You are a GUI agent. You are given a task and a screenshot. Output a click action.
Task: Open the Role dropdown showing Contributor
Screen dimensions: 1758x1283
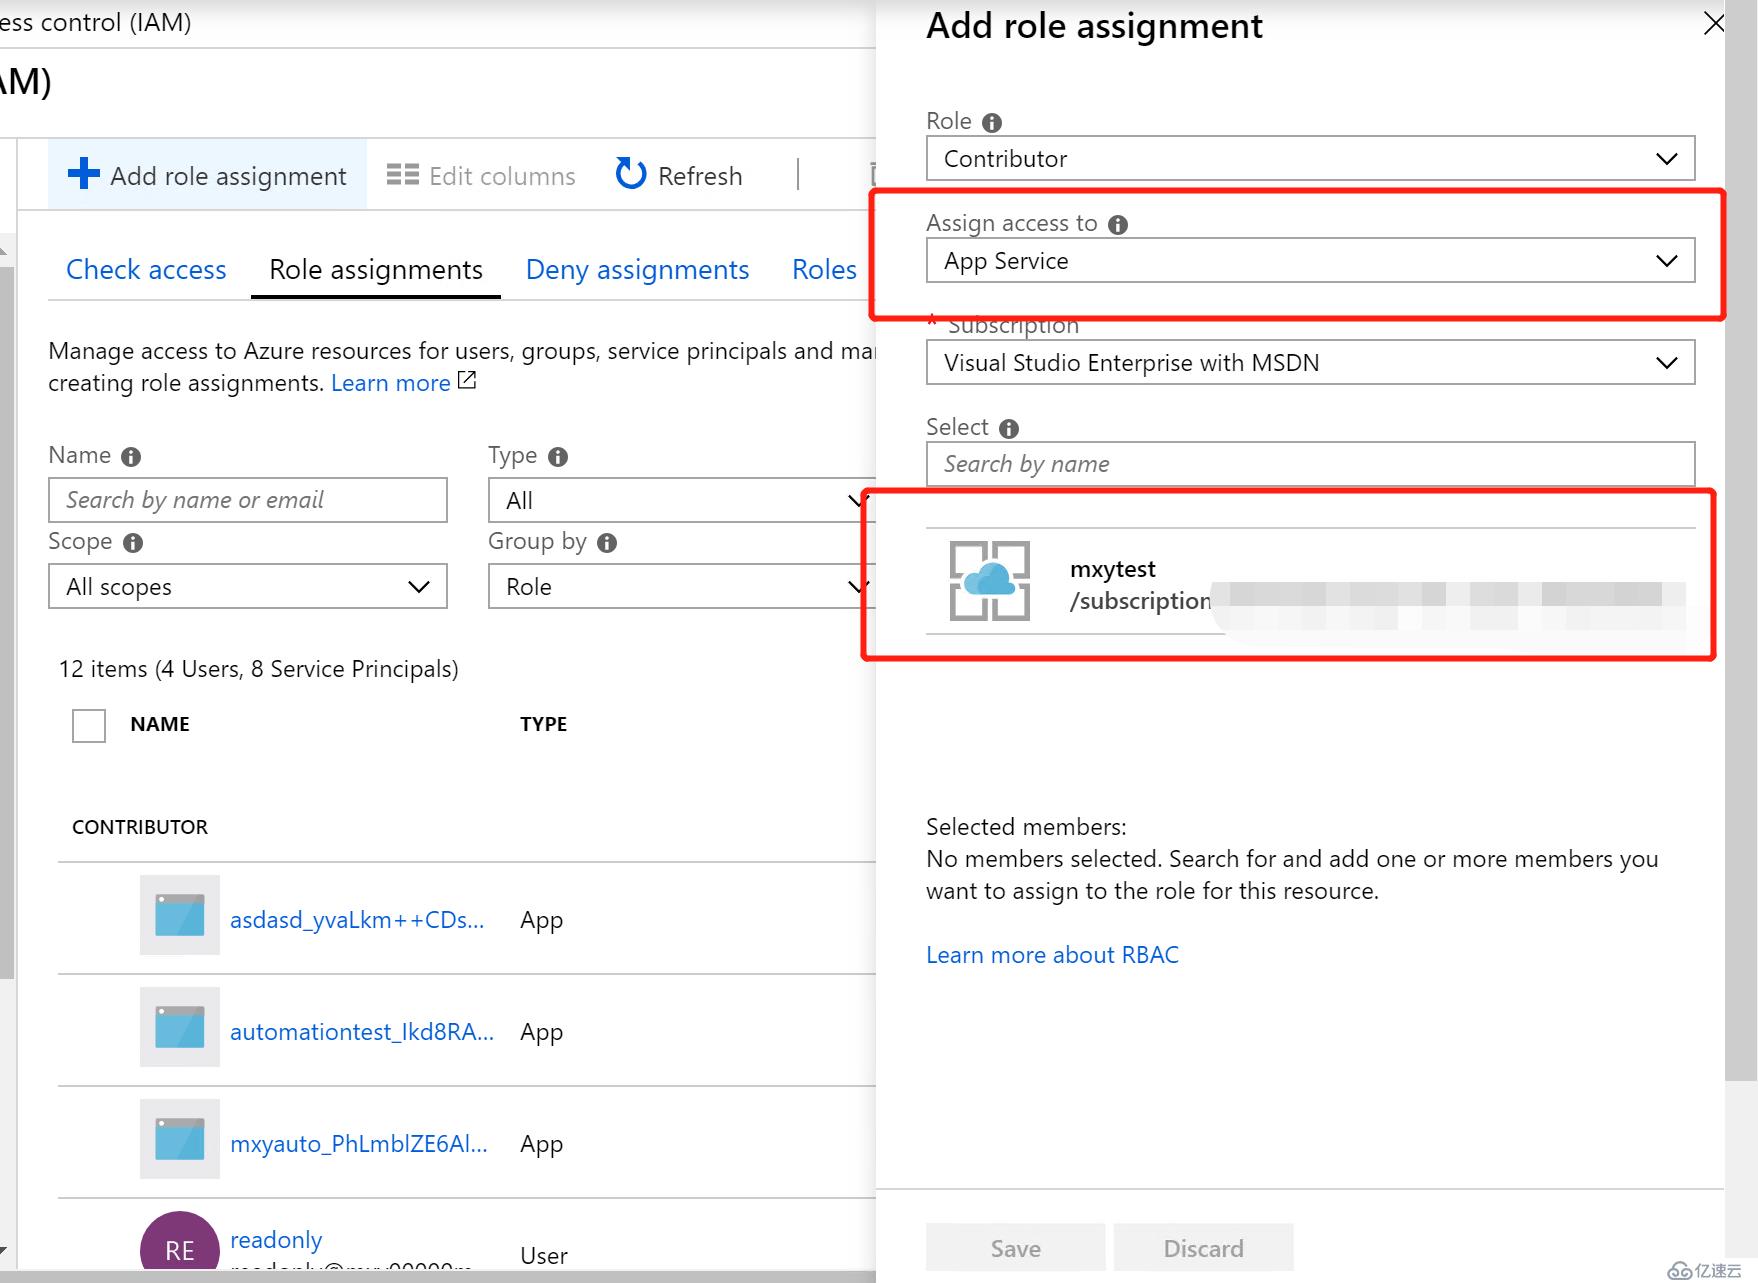[x=1310, y=158]
